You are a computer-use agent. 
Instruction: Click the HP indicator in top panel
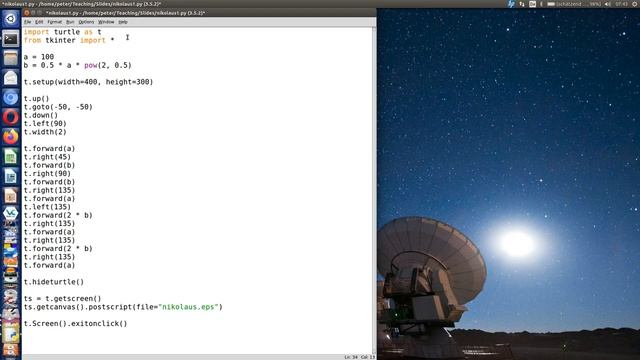coord(511,4)
